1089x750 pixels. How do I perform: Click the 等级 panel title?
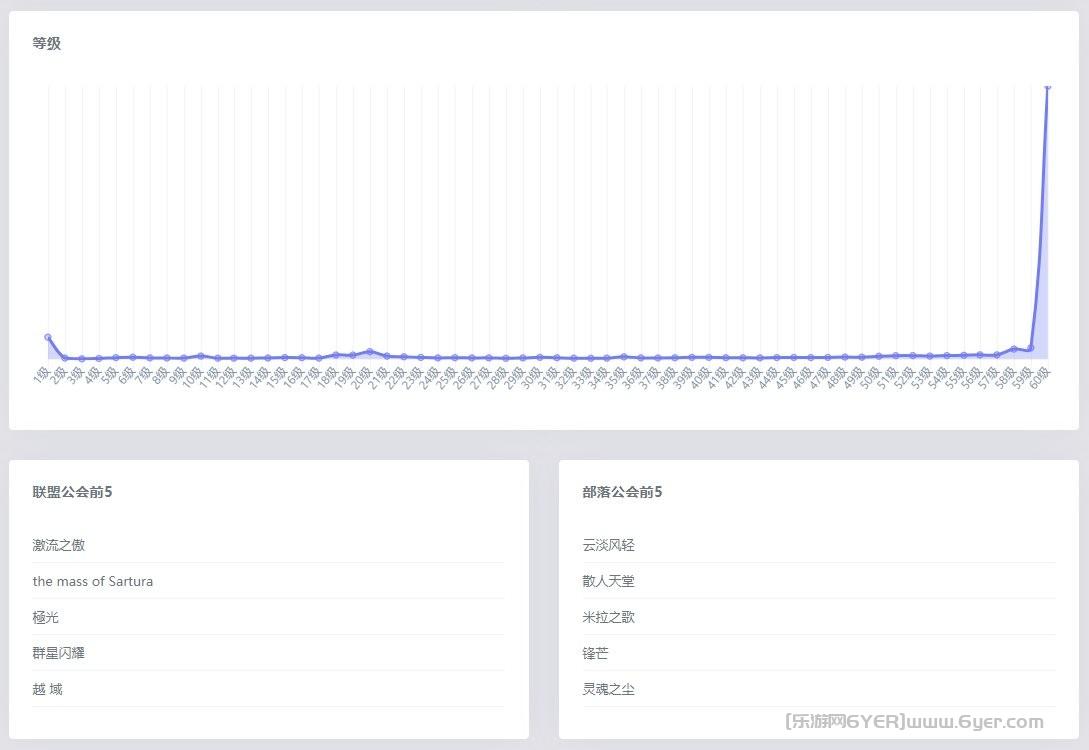click(x=48, y=43)
